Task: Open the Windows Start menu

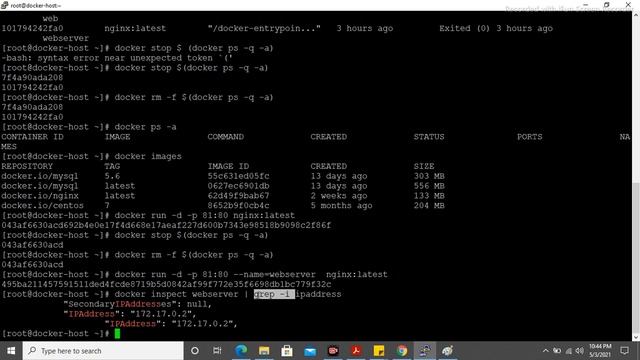Action: point(11,351)
